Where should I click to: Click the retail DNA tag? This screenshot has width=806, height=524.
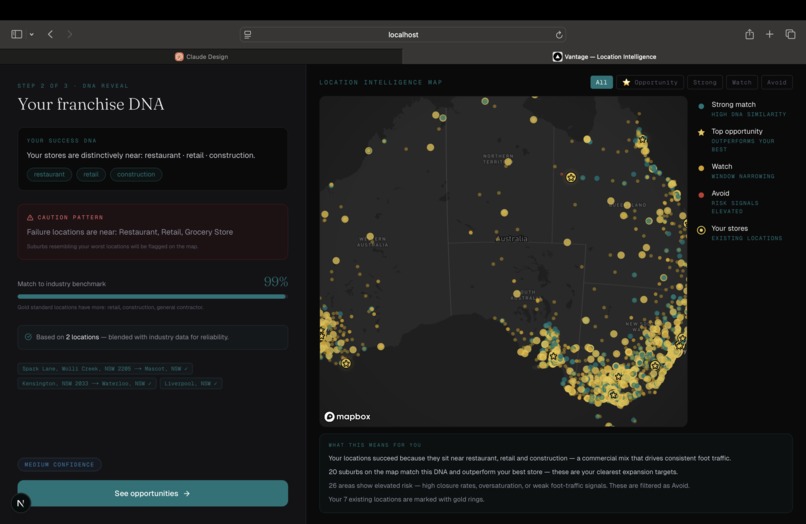[91, 174]
